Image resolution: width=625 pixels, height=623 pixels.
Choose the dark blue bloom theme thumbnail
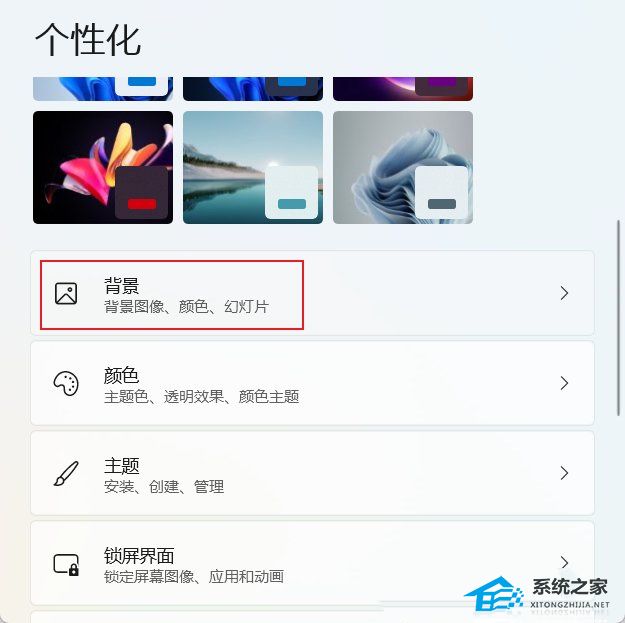click(x=253, y=89)
